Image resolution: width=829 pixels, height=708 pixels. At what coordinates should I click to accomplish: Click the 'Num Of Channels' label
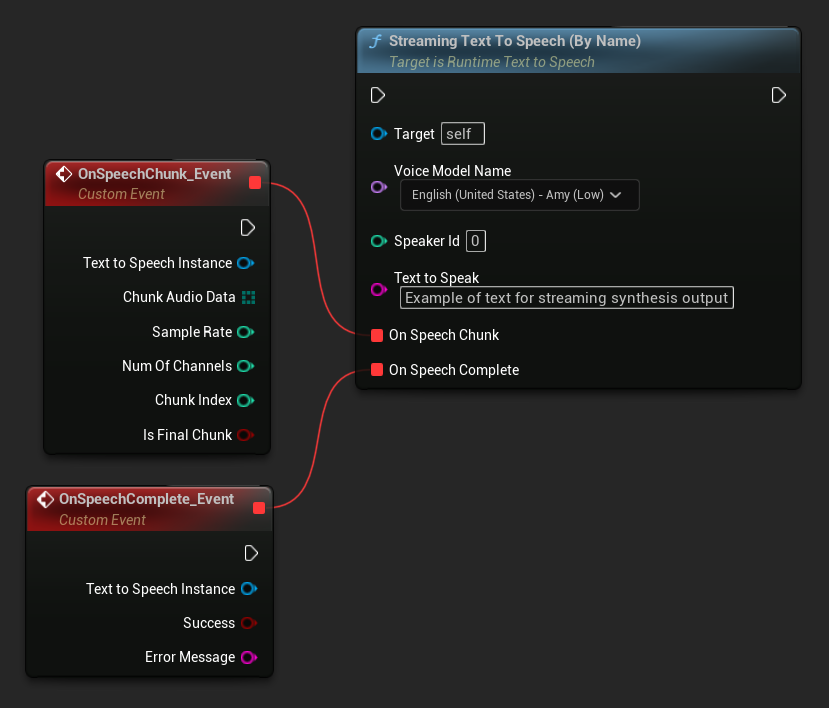(x=177, y=366)
